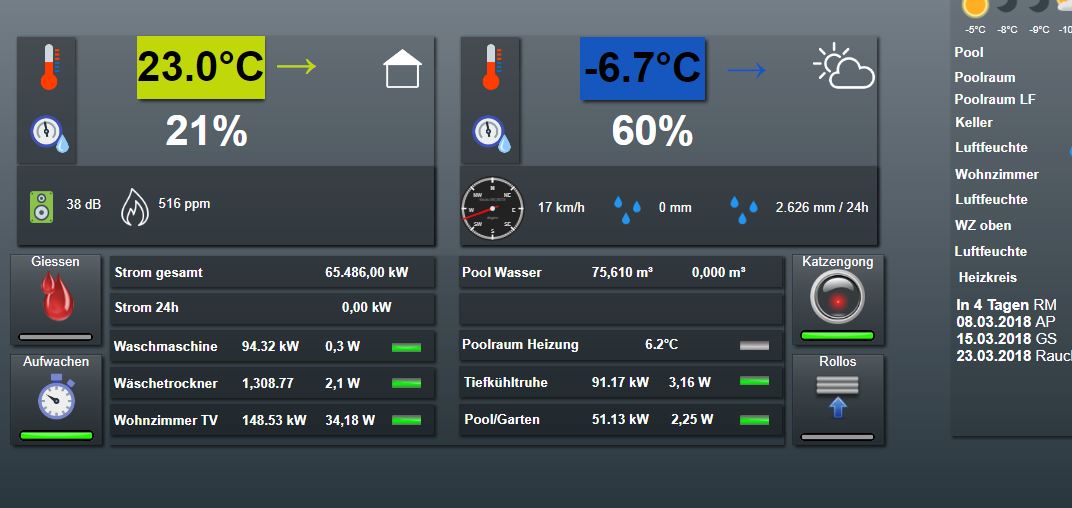Toggle the Tiefkühltruhe green power switch

pyautogui.click(x=754, y=382)
